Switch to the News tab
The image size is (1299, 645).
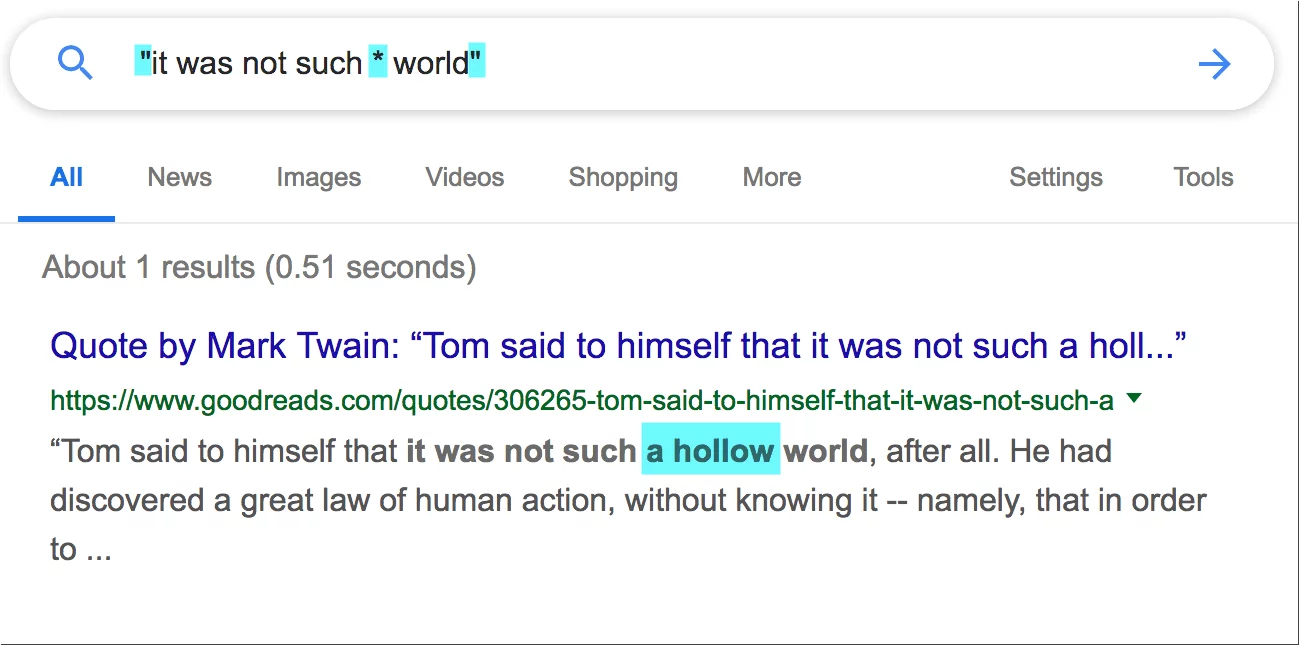pos(180,178)
